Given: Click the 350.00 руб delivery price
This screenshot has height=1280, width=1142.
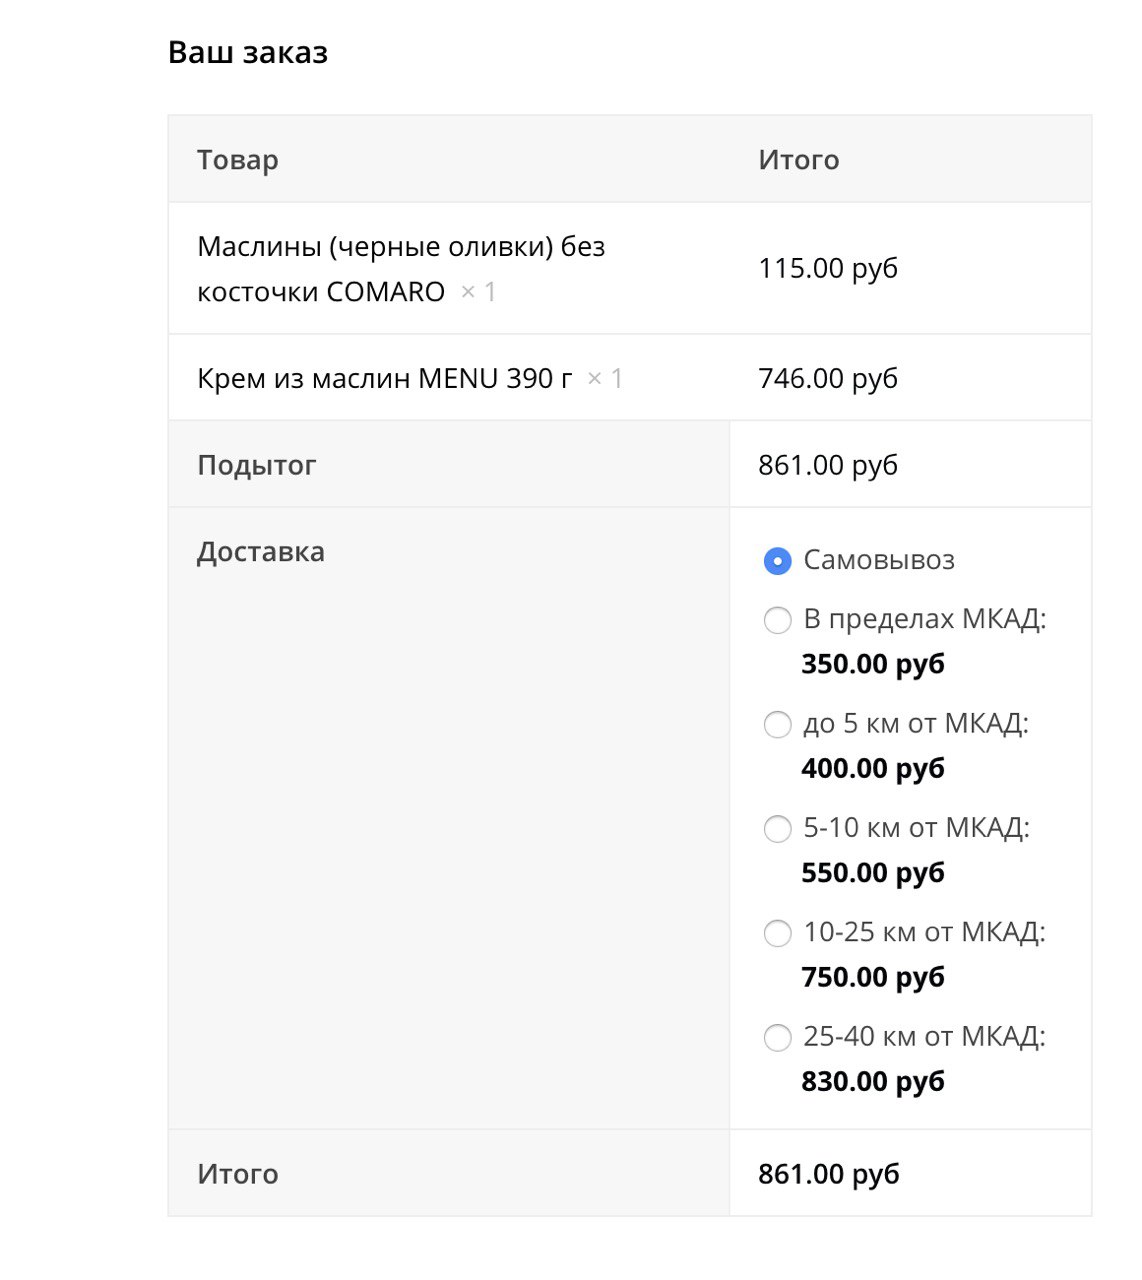Looking at the screenshot, I should [873, 664].
